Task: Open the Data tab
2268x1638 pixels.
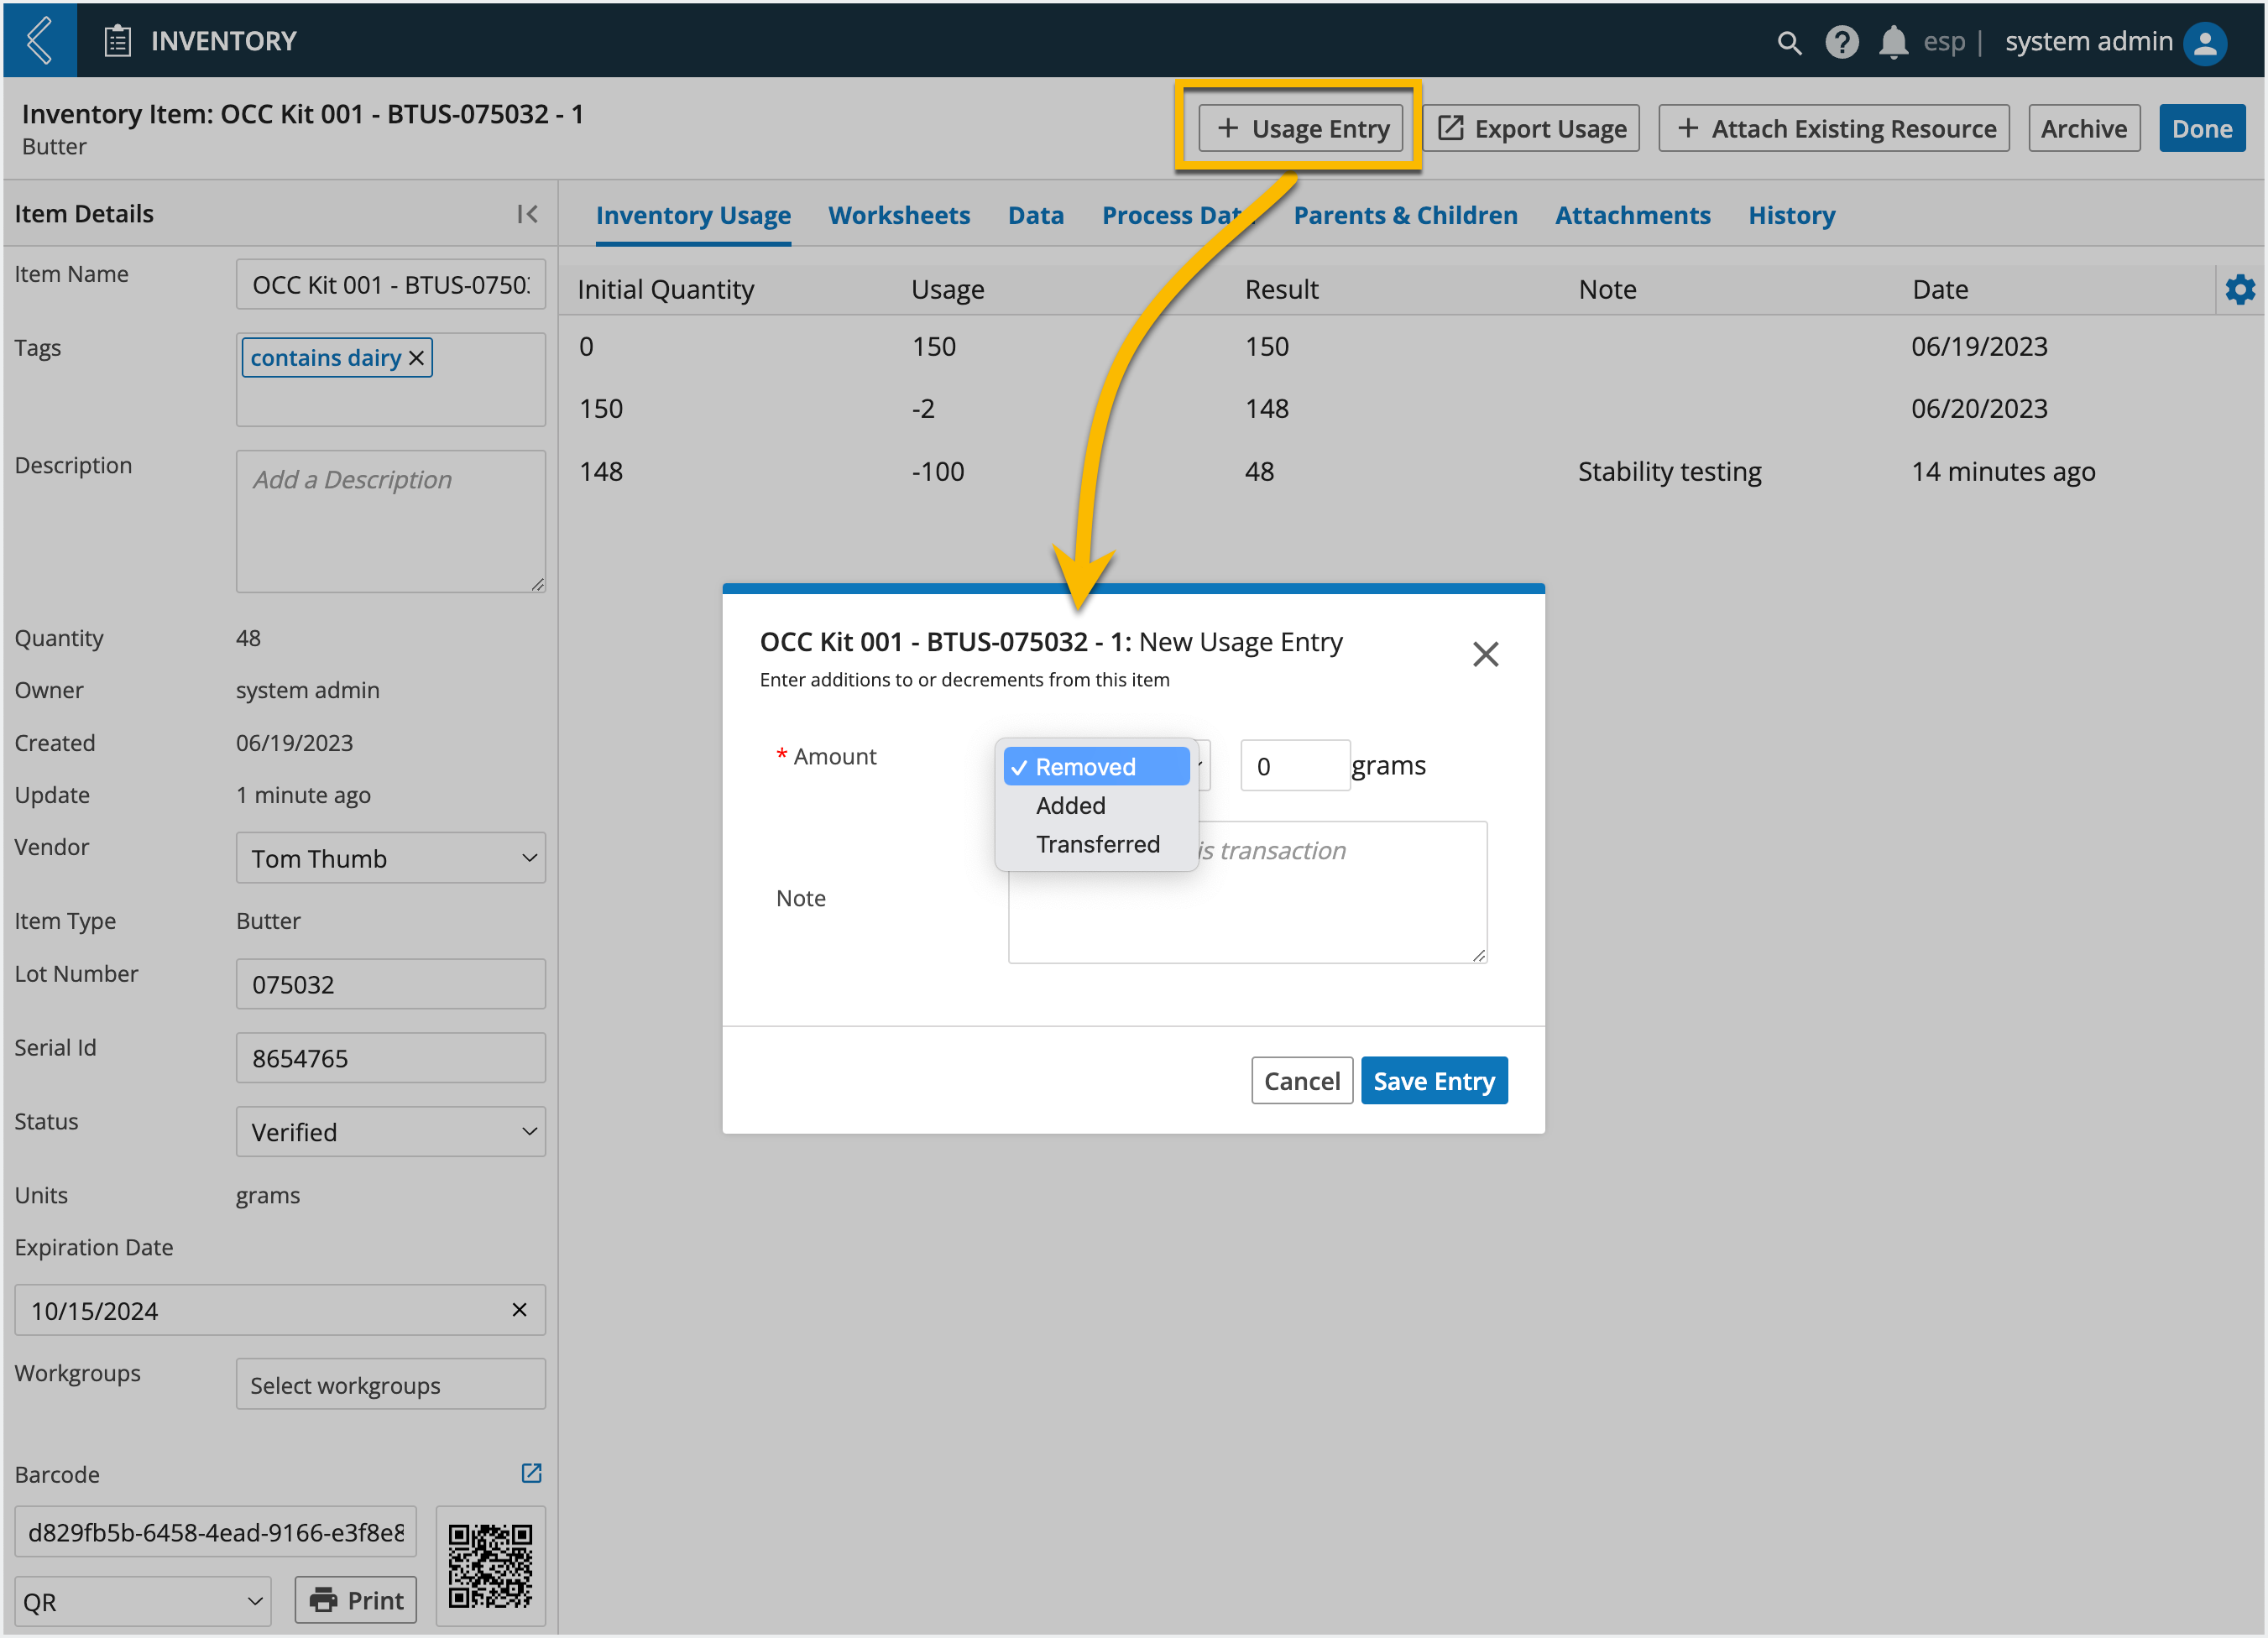Action: [x=1036, y=215]
